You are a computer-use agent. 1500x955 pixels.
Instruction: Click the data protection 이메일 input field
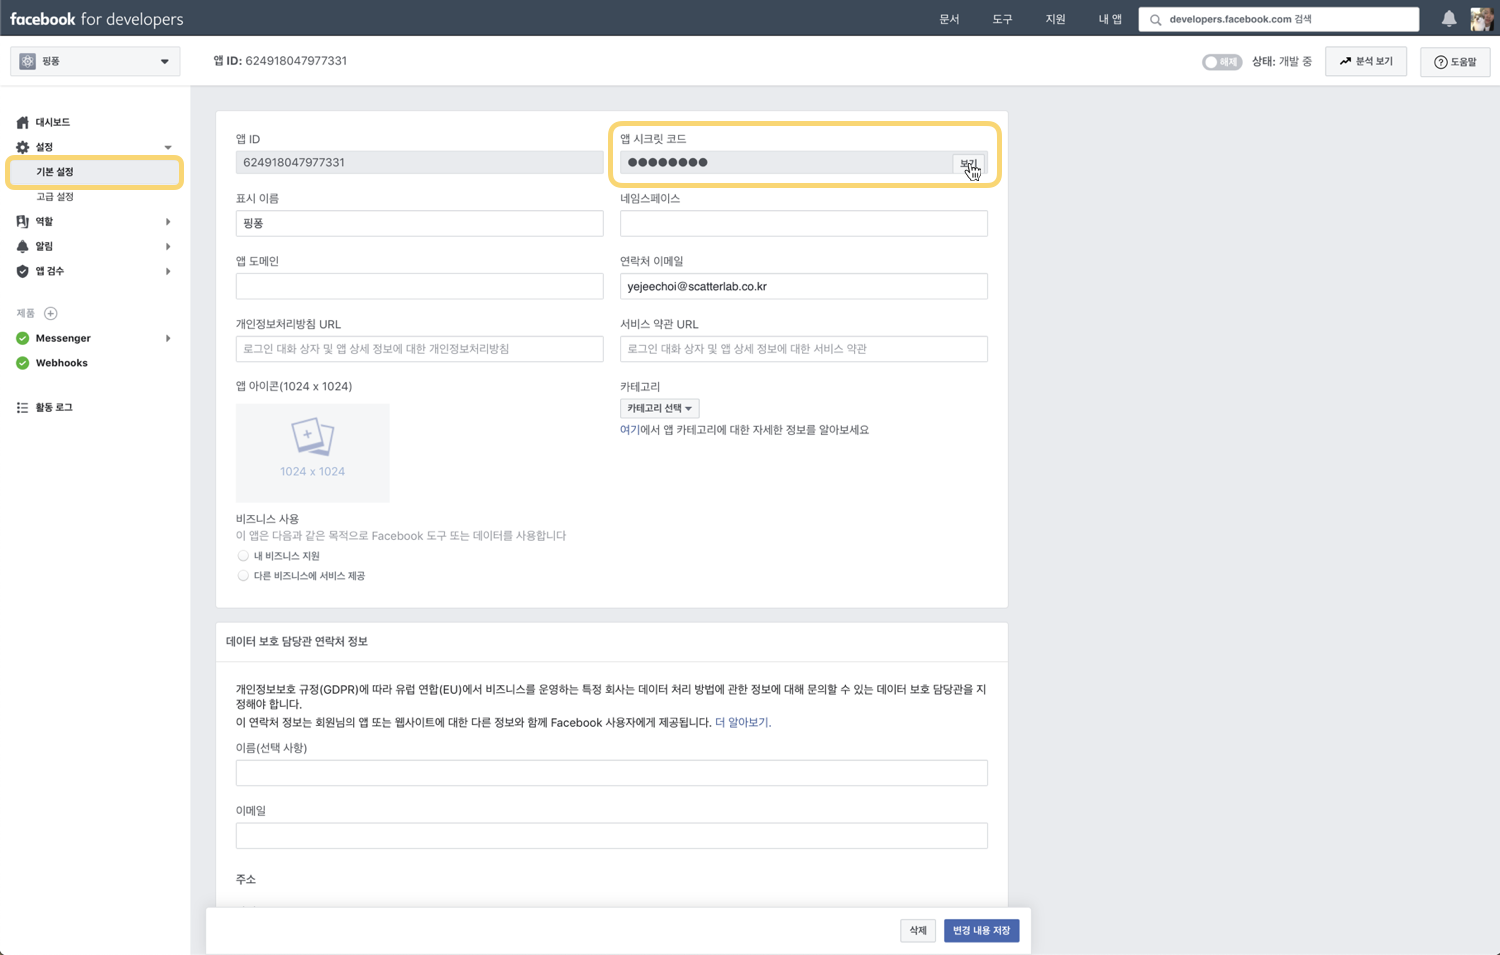tap(611, 836)
